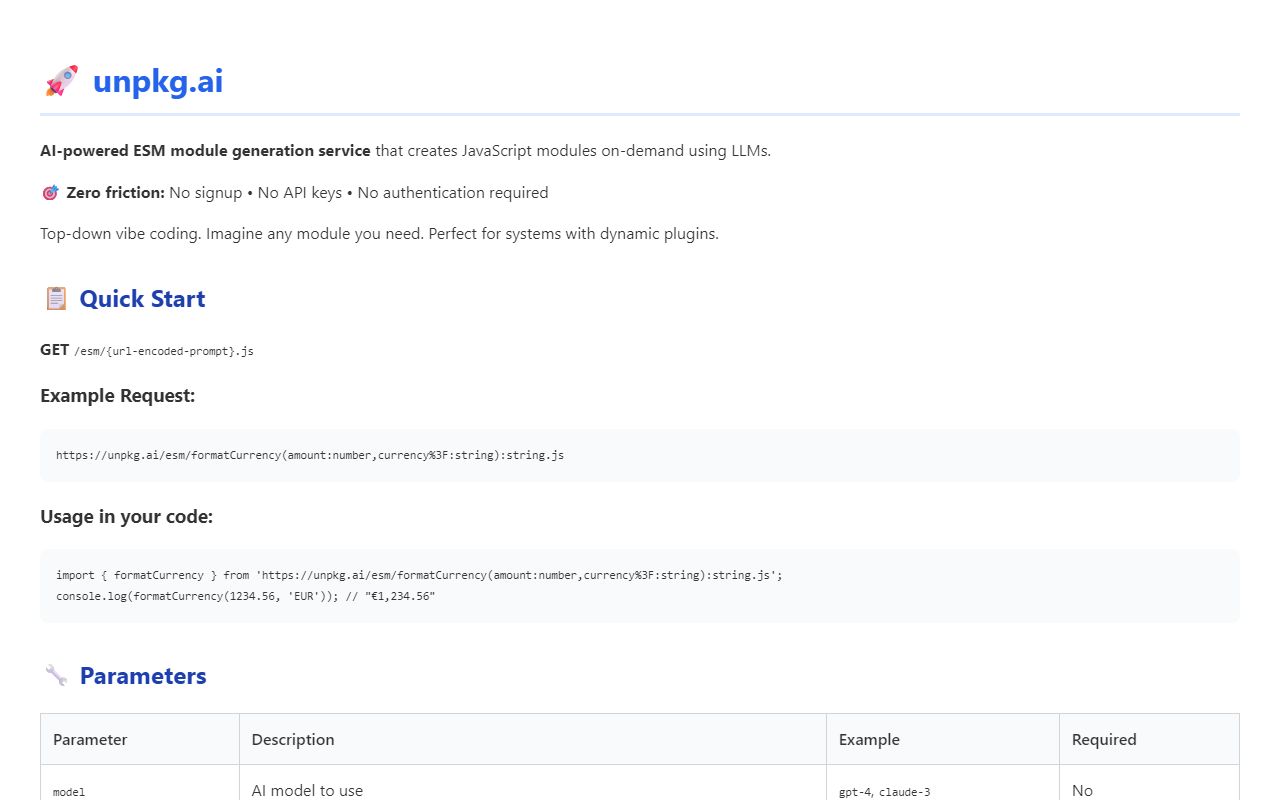Click the rocket icon next to unpkg.ai

point(61,81)
